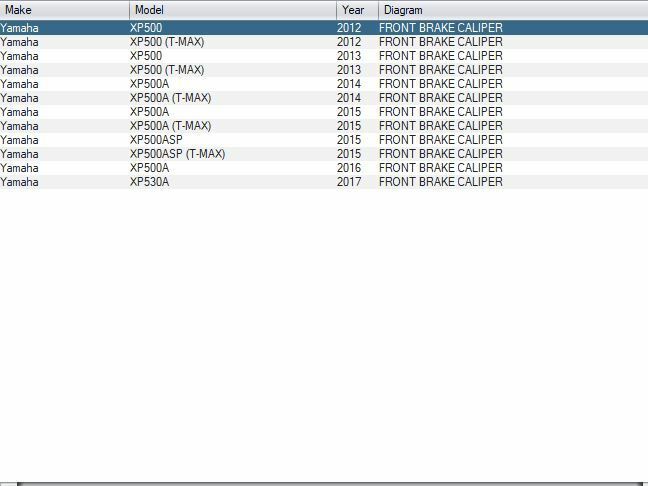The width and height of the screenshot is (648, 486).
Task: Click year '2013' in the plain XP500 row
Action: [349, 56]
